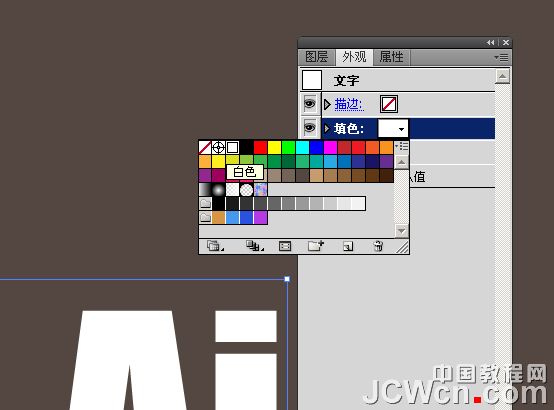
Task: Toggle visibility eye of the 填色 row
Action: [x=310, y=127]
